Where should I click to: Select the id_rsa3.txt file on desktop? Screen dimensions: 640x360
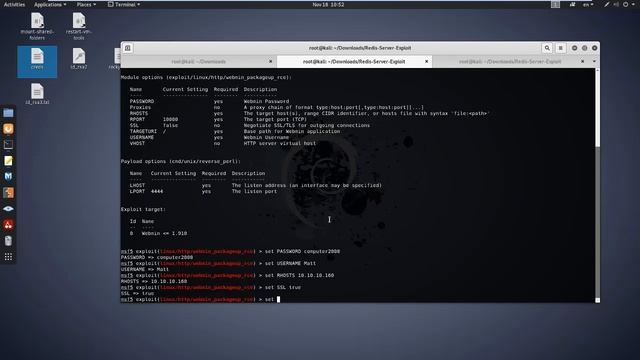[37, 93]
